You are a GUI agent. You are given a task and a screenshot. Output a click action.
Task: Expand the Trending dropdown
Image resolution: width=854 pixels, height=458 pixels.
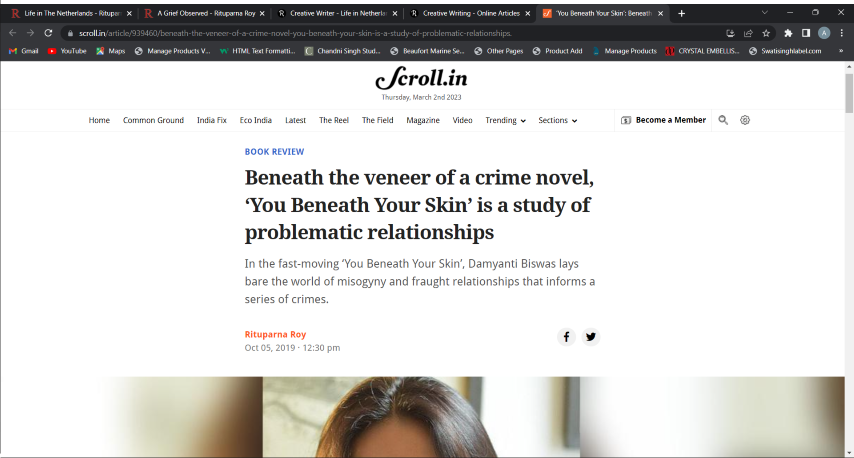[505, 120]
